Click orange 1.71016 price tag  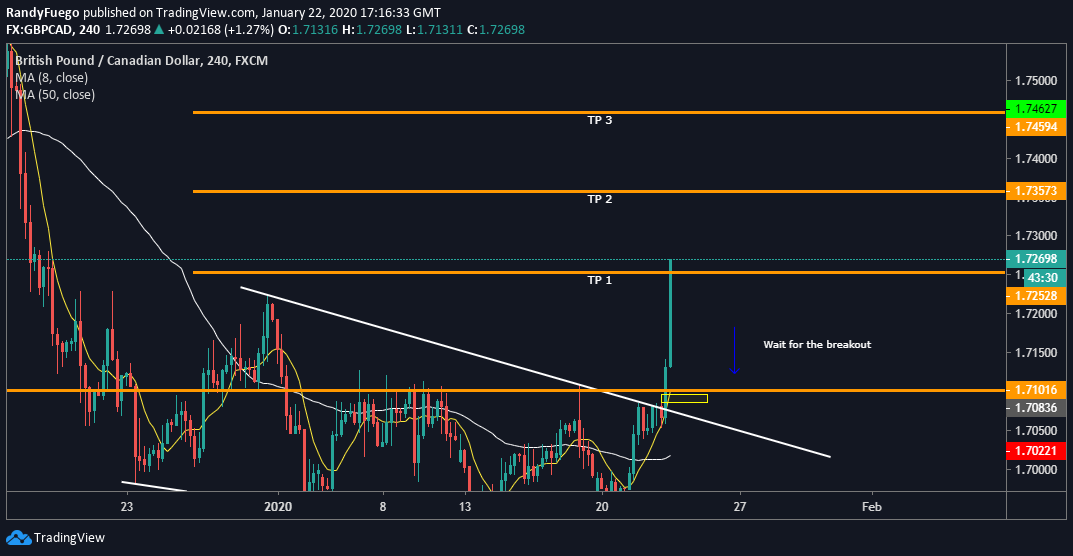pos(1037,390)
